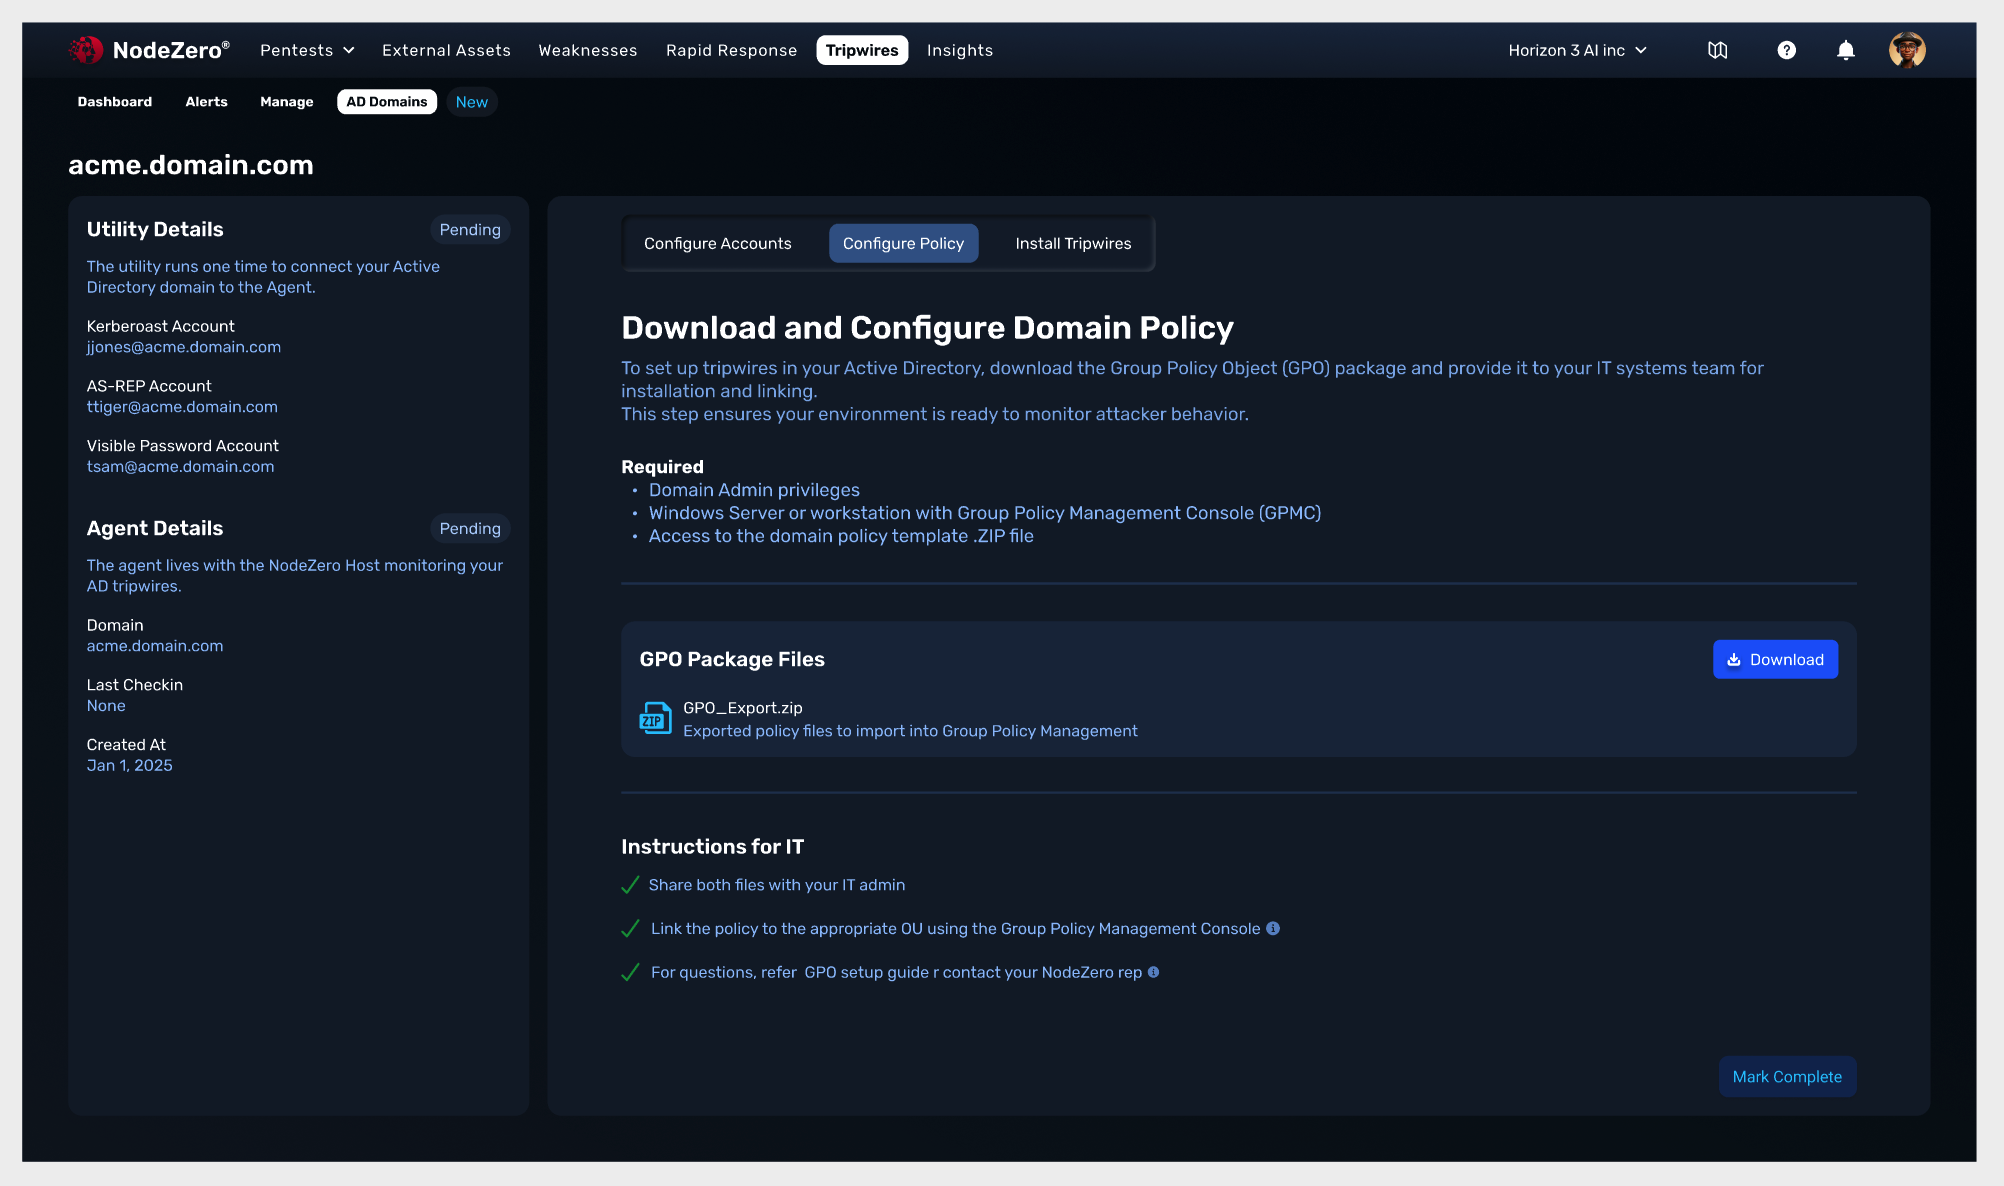This screenshot has width=2004, height=1186.
Task: Select the AD Domains sub-tab
Action: [x=387, y=102]
